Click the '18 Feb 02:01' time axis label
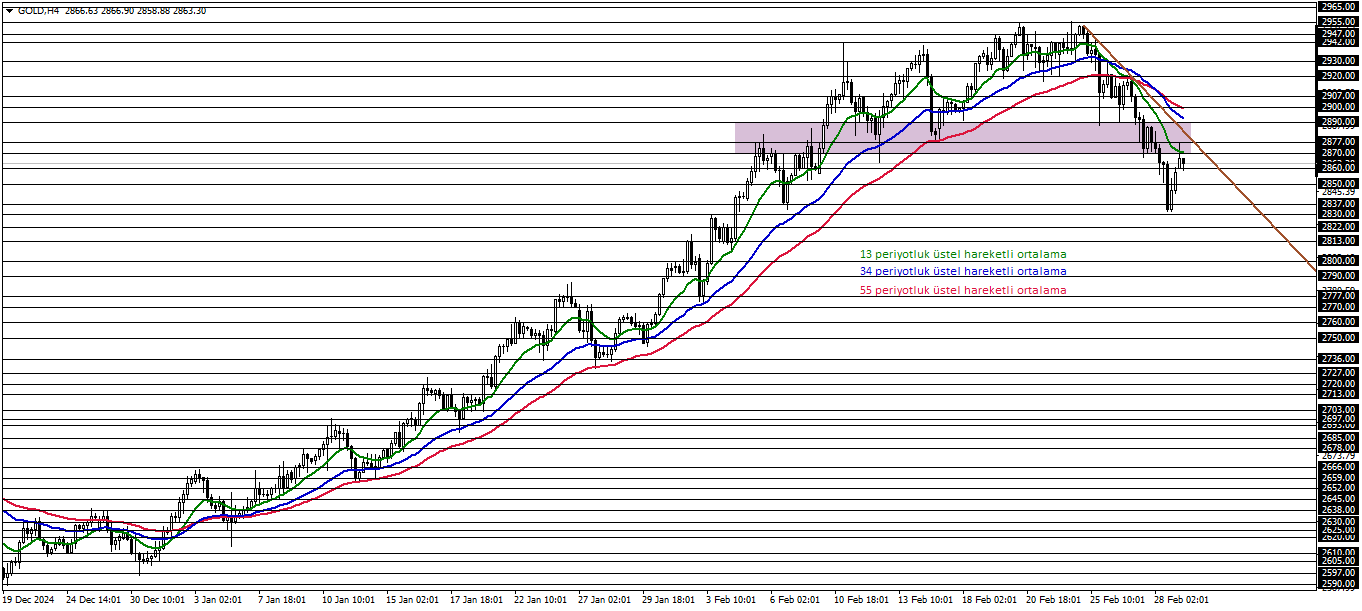This screenshot has height=611, width=1362. pos(989,600)
